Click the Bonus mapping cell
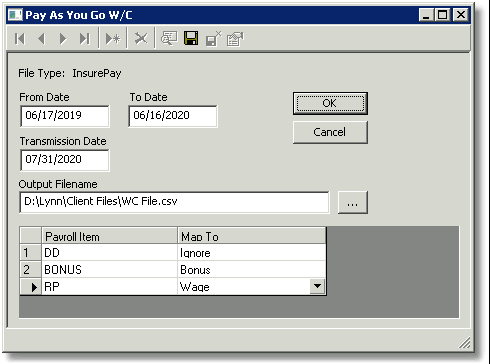Screen dimensions: 490x364 pos(251,269)
